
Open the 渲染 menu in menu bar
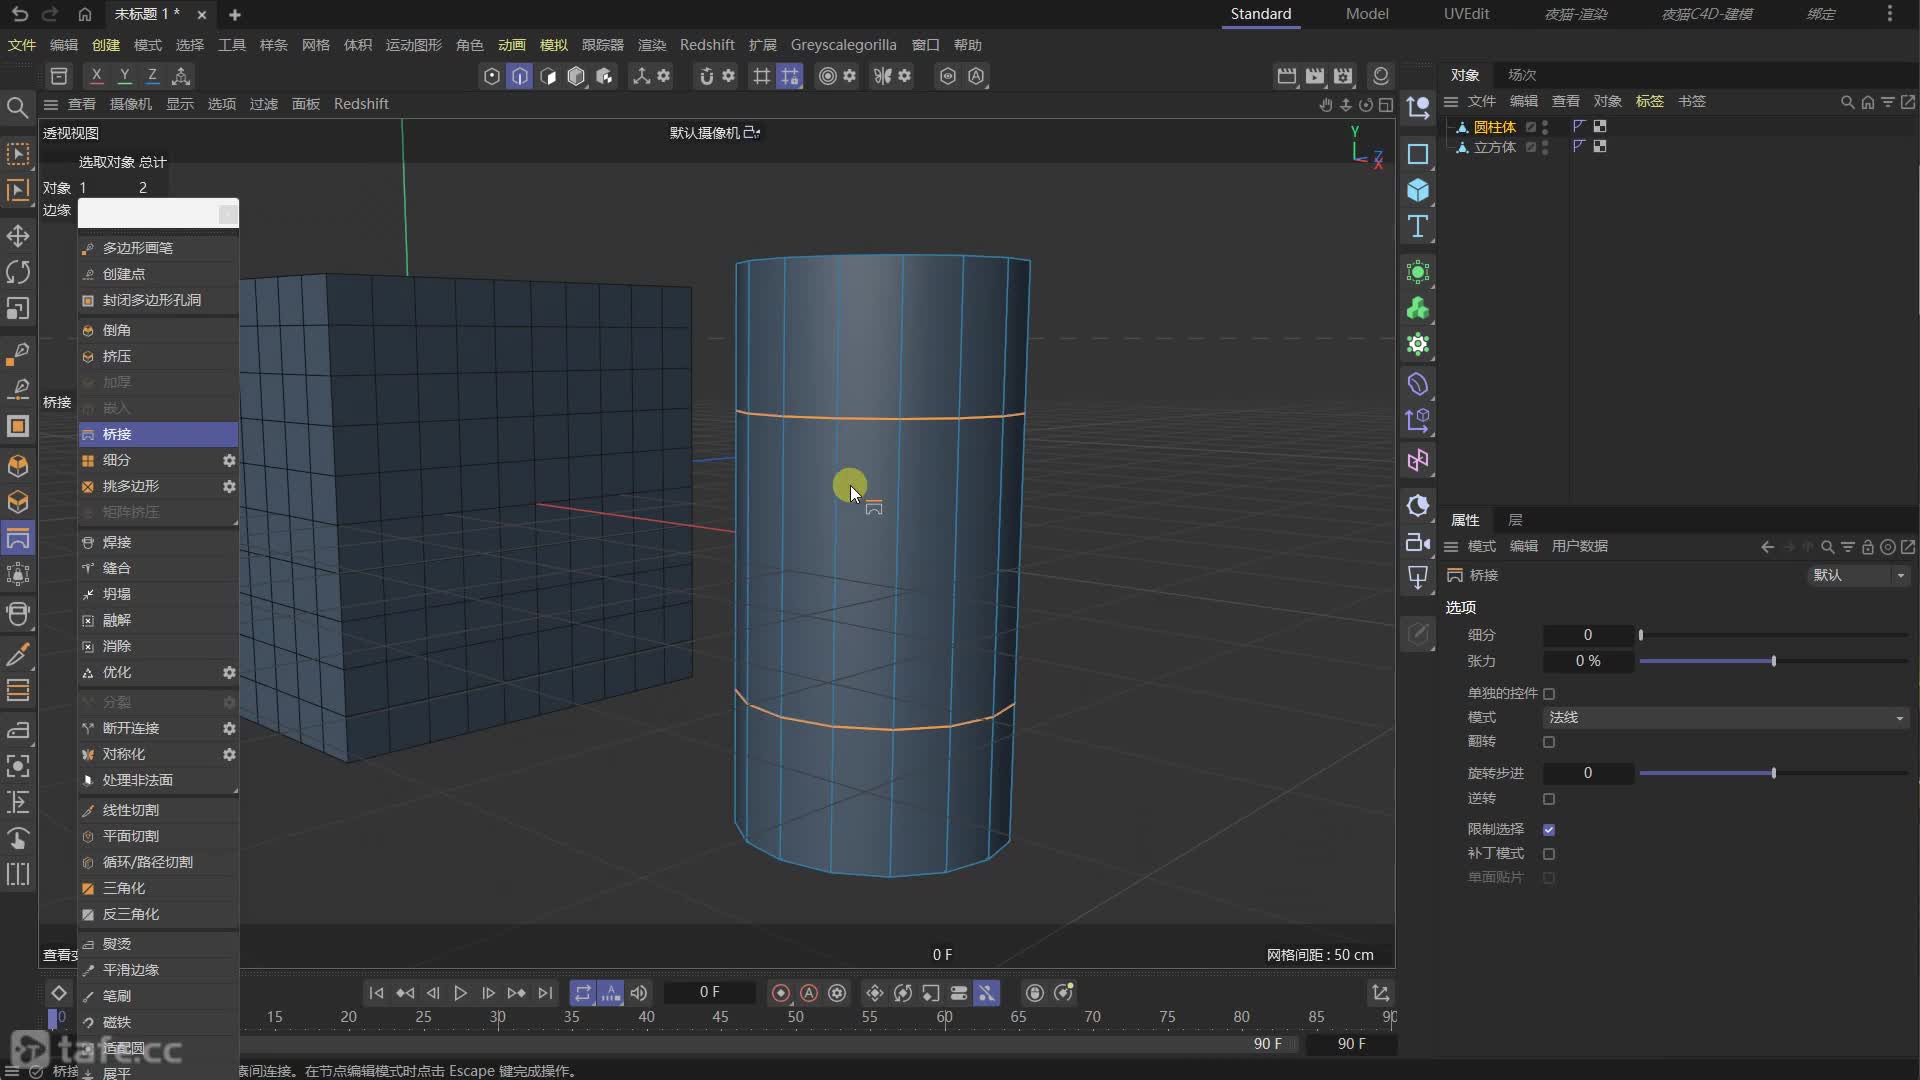click(652, 45)
